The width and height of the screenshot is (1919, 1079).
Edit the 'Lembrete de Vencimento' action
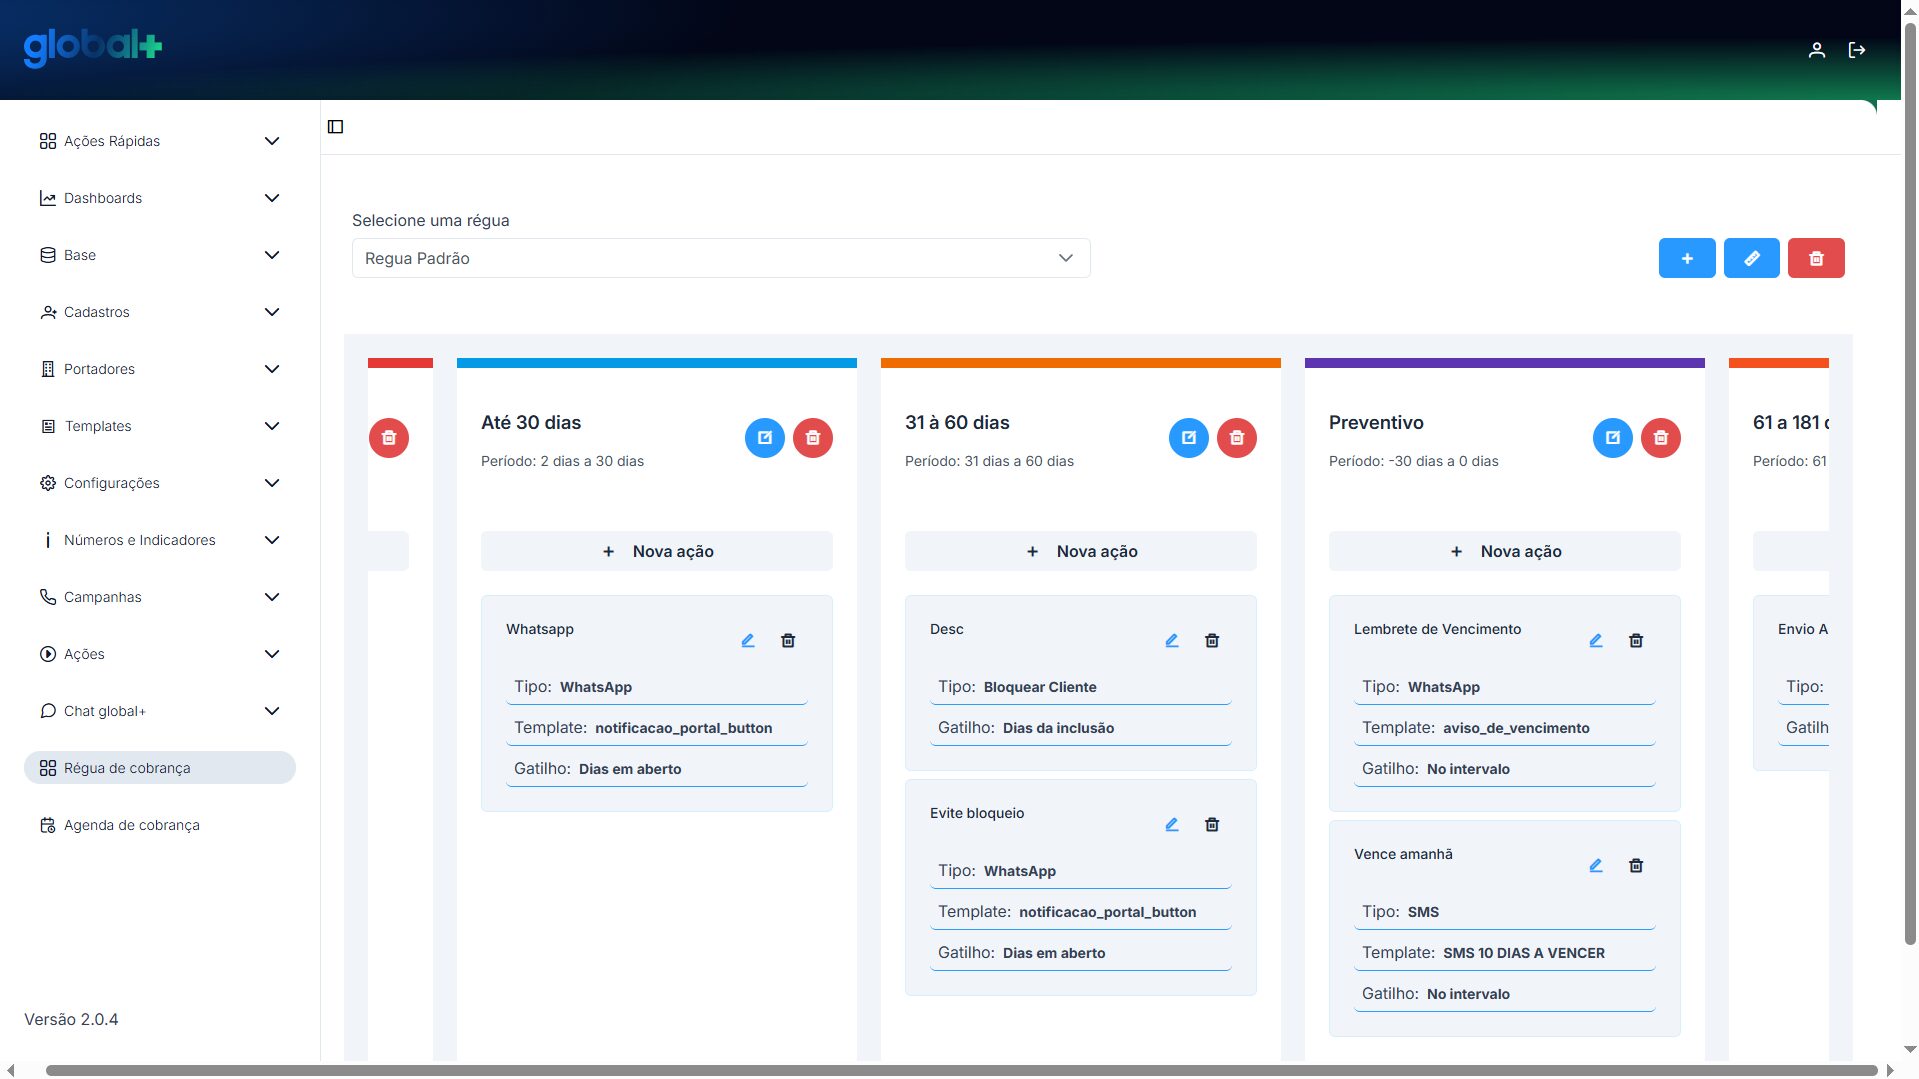pyautogui.click(x=1595, y=641)
